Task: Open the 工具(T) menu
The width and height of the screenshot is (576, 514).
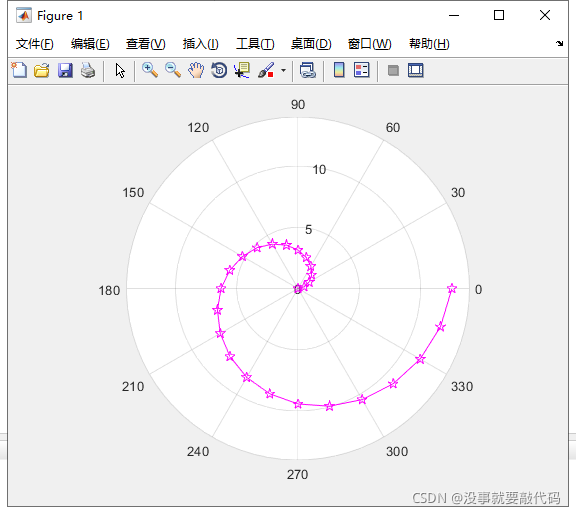Action: 255,44
